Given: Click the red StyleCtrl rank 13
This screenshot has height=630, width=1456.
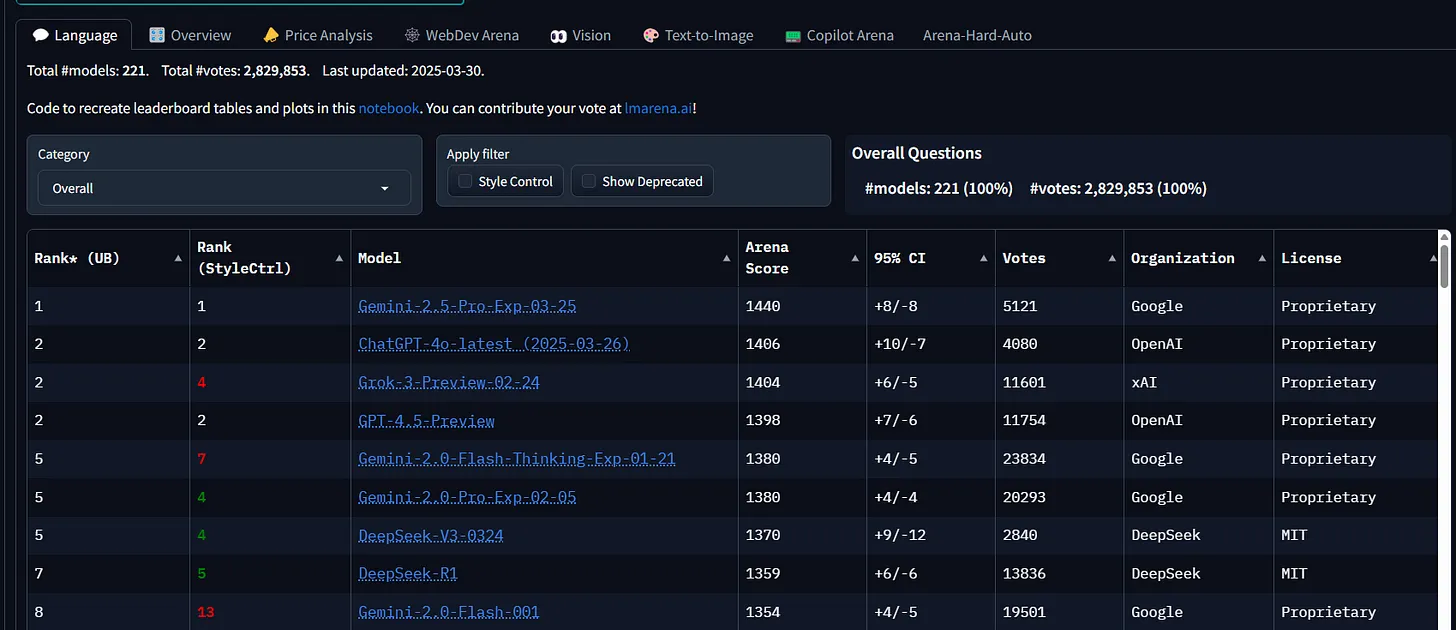Looking at the screenshot, I should pyautogui.click(x=206, y=612).
